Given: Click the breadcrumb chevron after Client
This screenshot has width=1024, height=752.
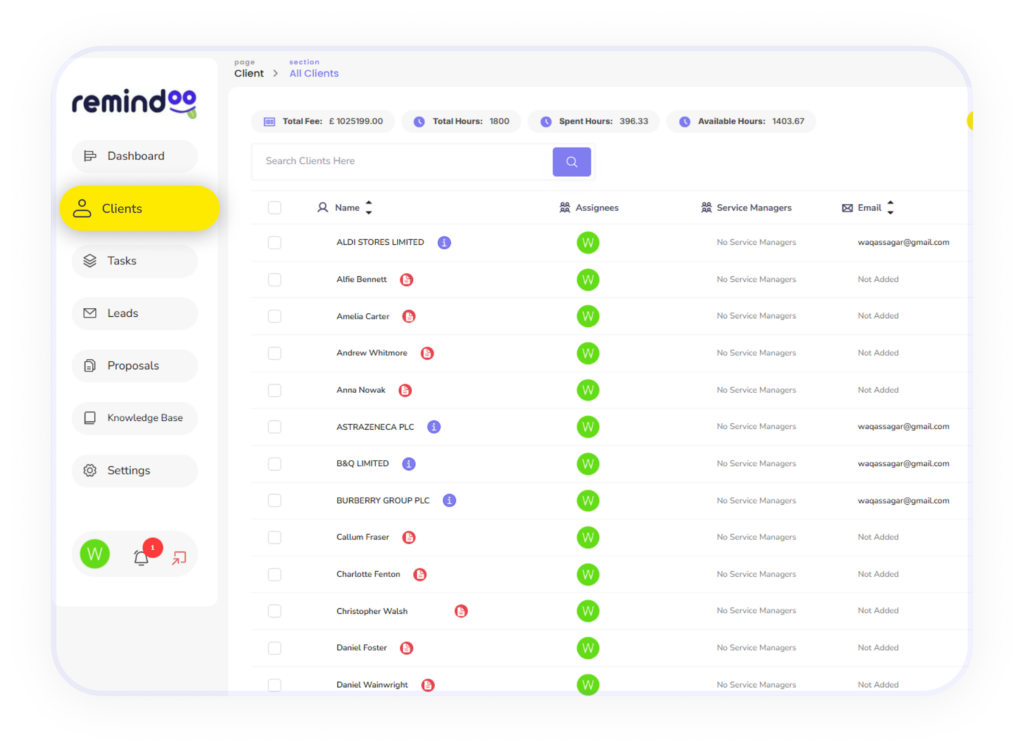Looking at the screenshot, I should [276, 73].
